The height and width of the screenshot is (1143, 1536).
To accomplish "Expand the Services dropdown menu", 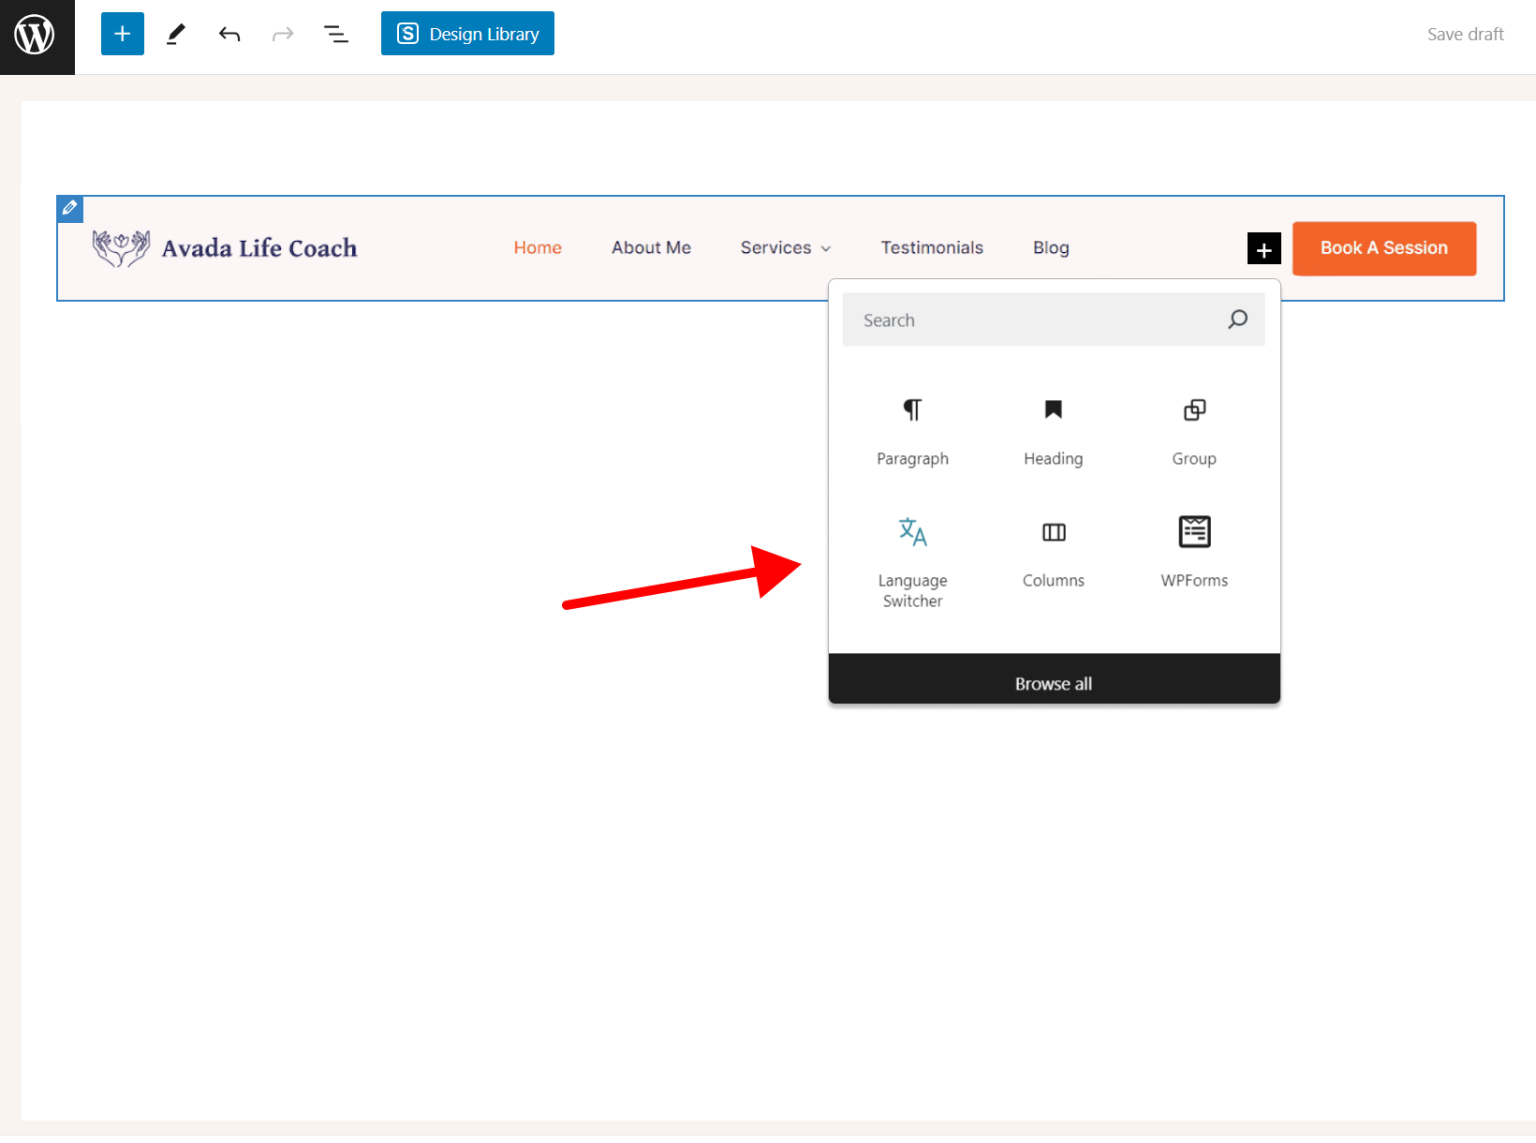I will pyautogui.click(x=785, y=247).
